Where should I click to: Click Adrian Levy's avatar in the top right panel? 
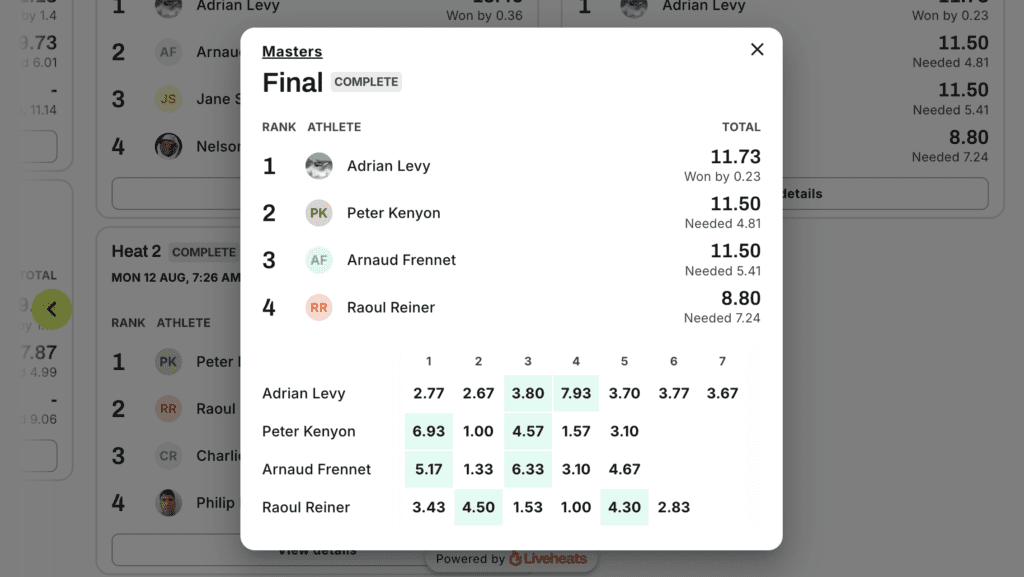point(634,8)
